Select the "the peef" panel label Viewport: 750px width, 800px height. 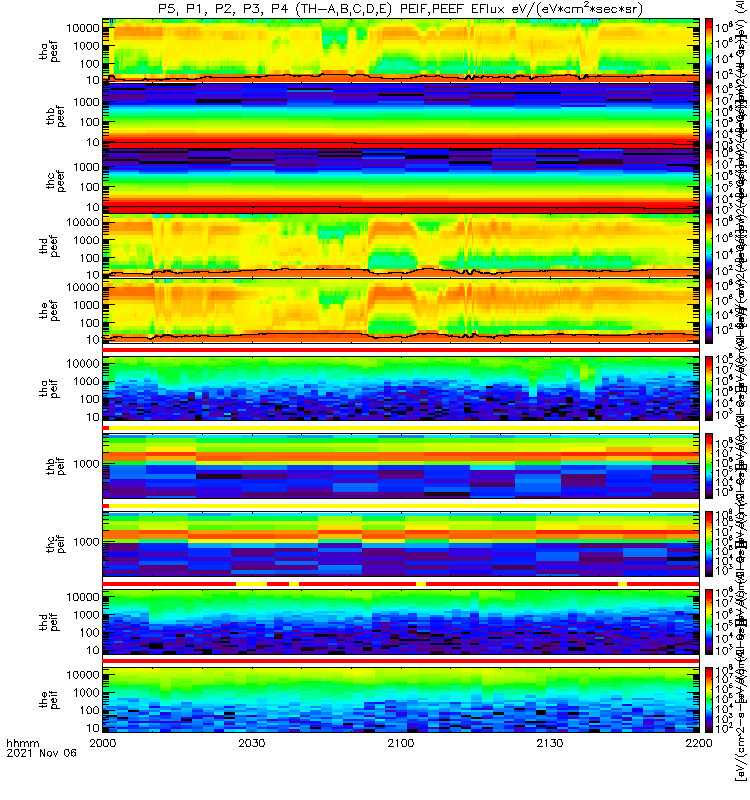click(49, 310)
